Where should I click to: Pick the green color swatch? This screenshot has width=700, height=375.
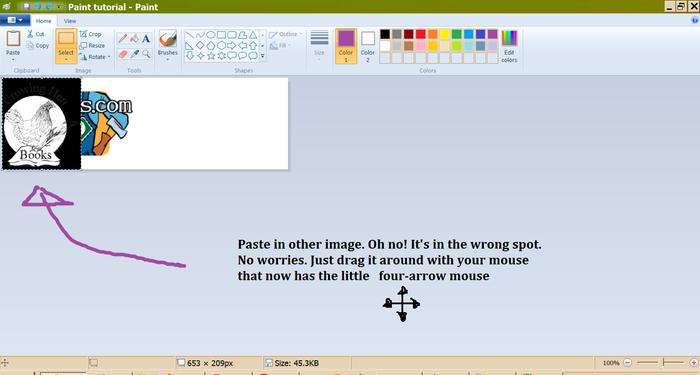pos(456,34)
